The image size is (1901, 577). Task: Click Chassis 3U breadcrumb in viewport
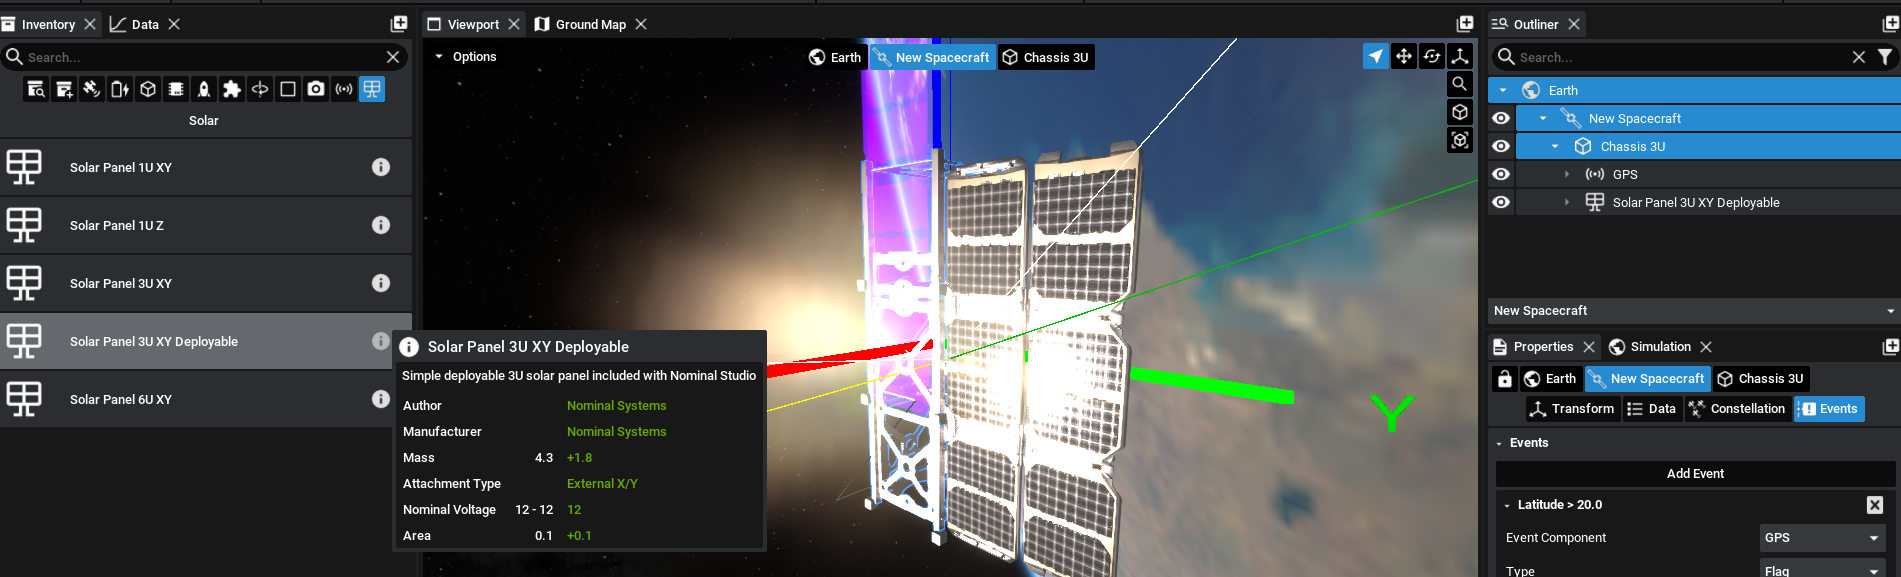1045,57
